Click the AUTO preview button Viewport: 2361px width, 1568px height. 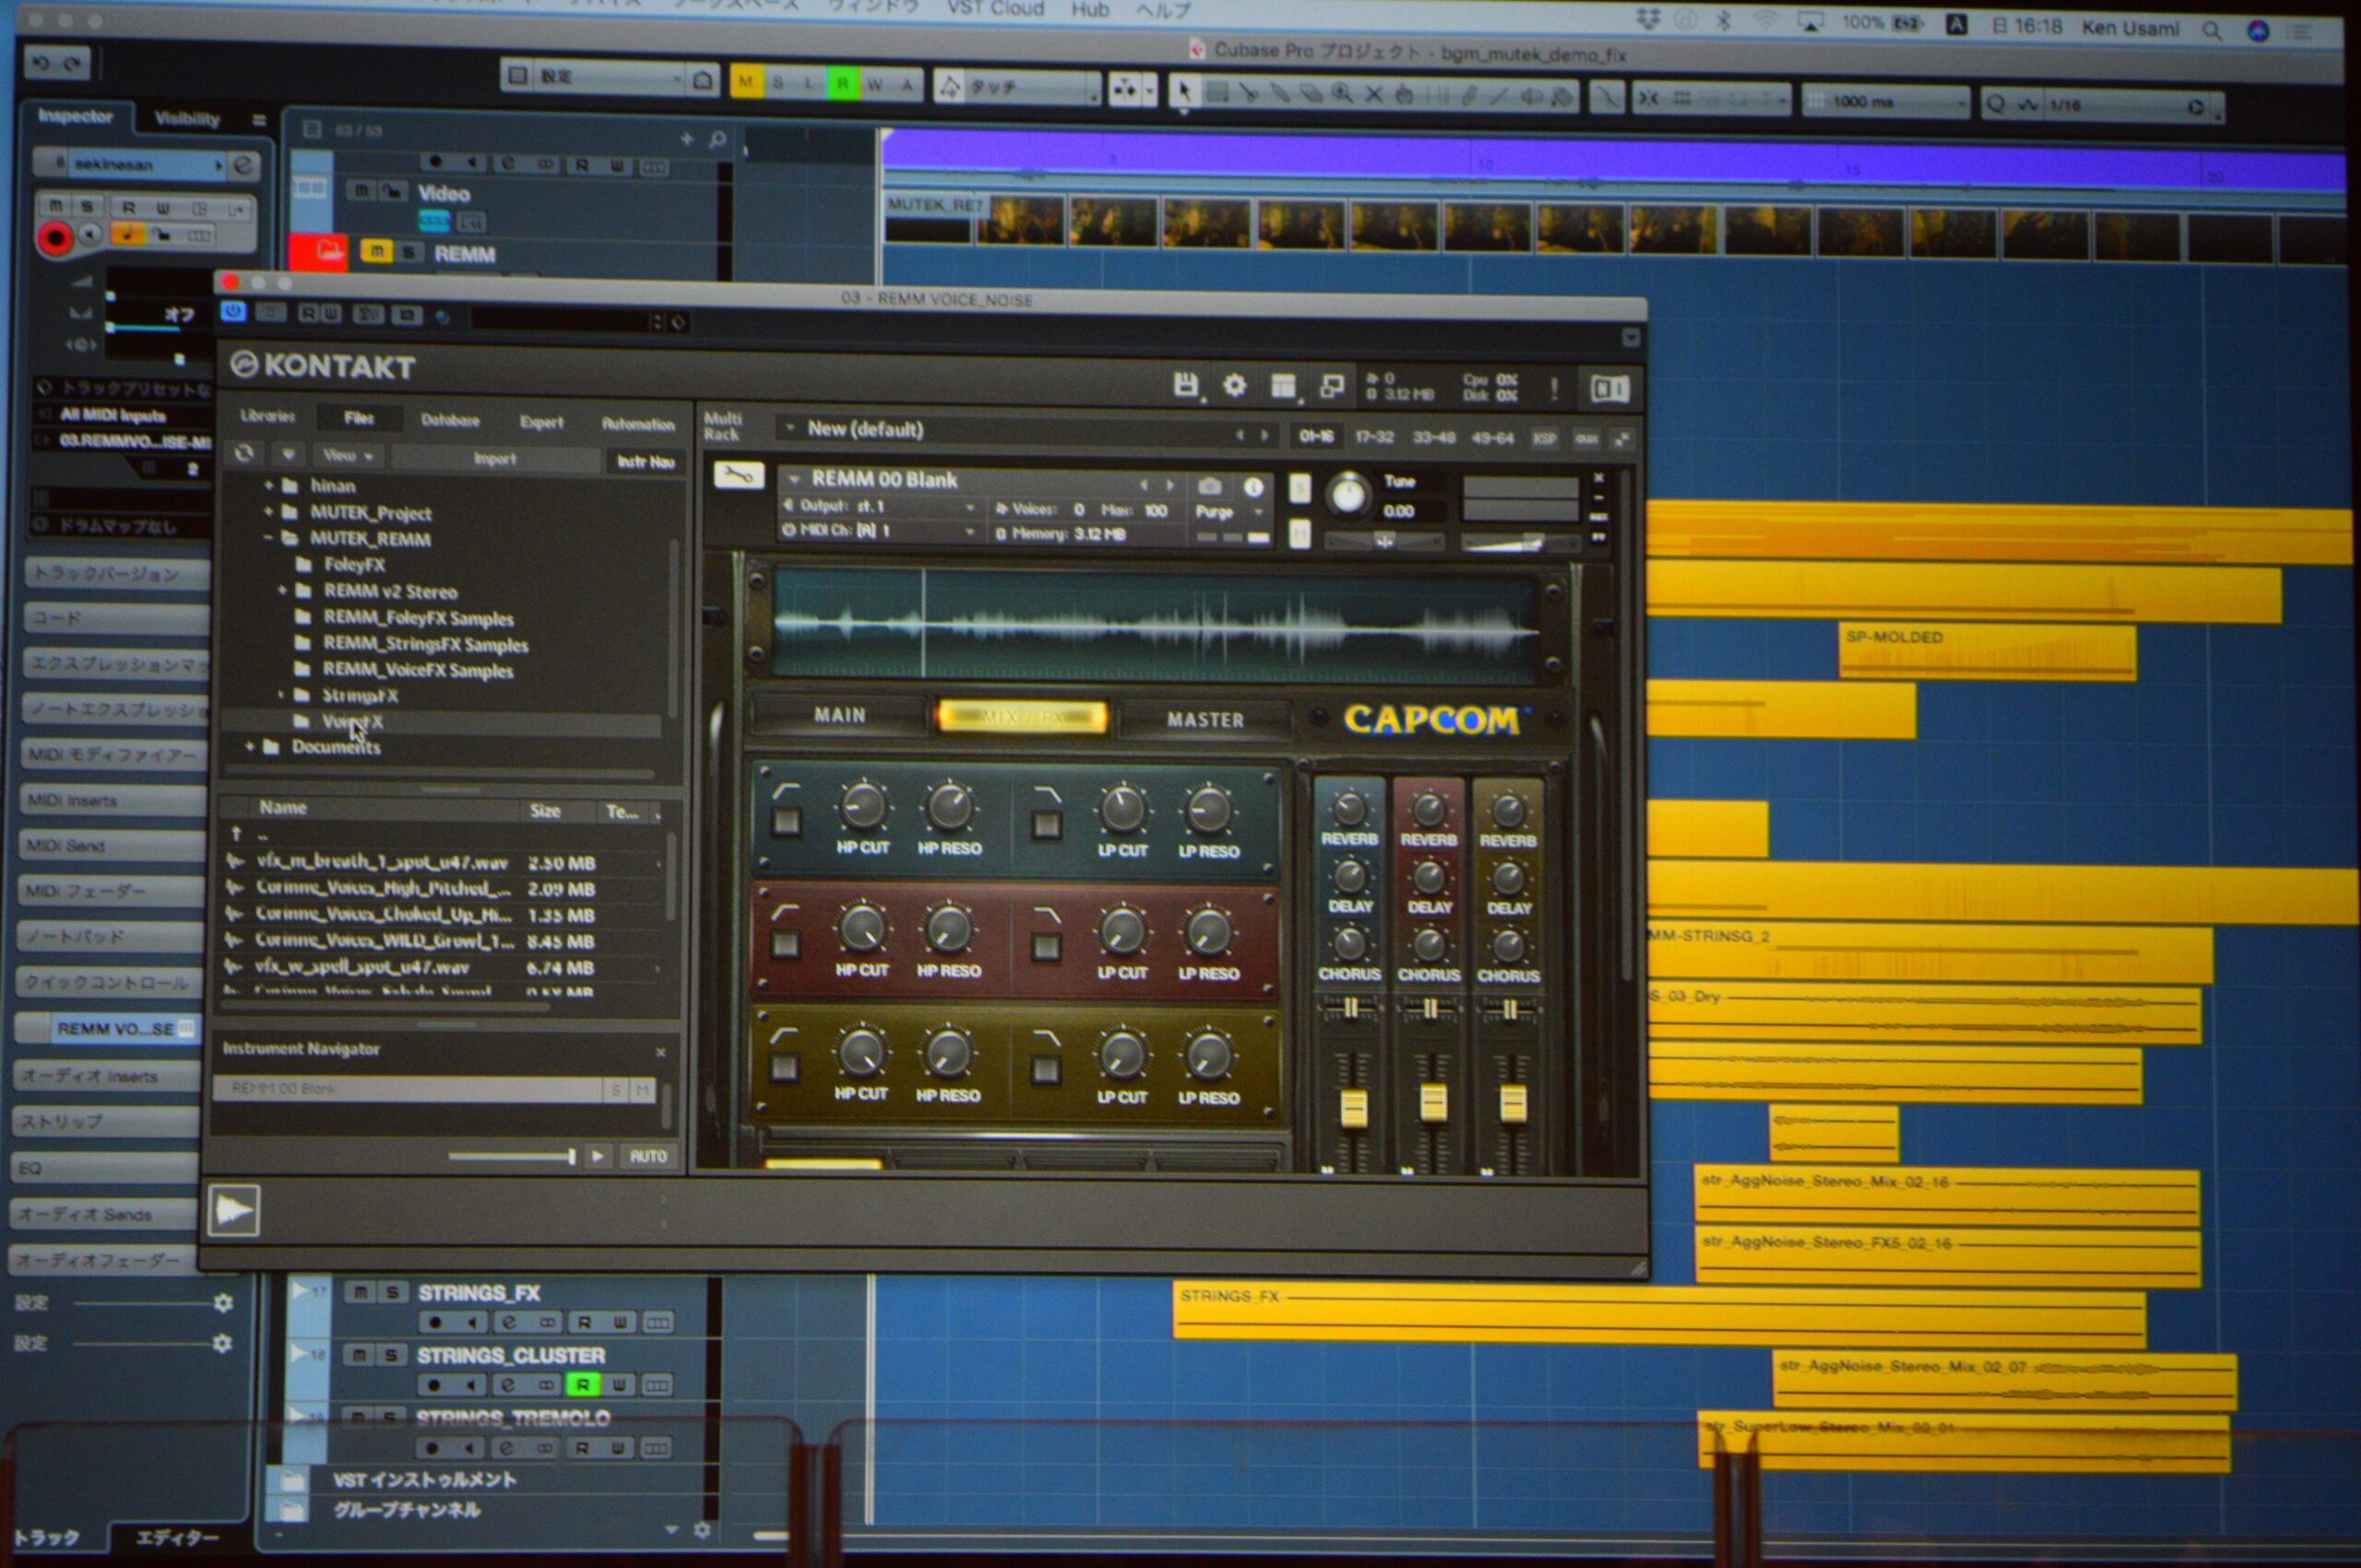[x=648, y=1157]
